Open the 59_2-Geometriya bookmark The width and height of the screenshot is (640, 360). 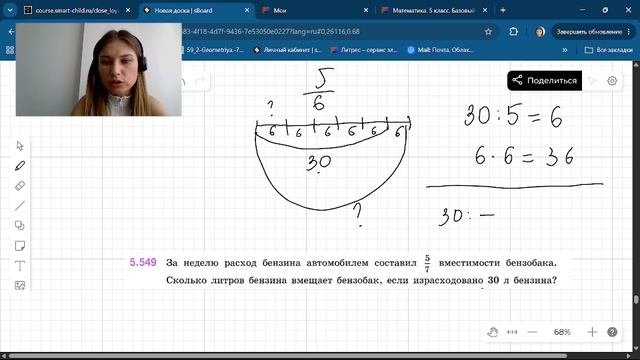pyautogui.click(x=213, y=50)
